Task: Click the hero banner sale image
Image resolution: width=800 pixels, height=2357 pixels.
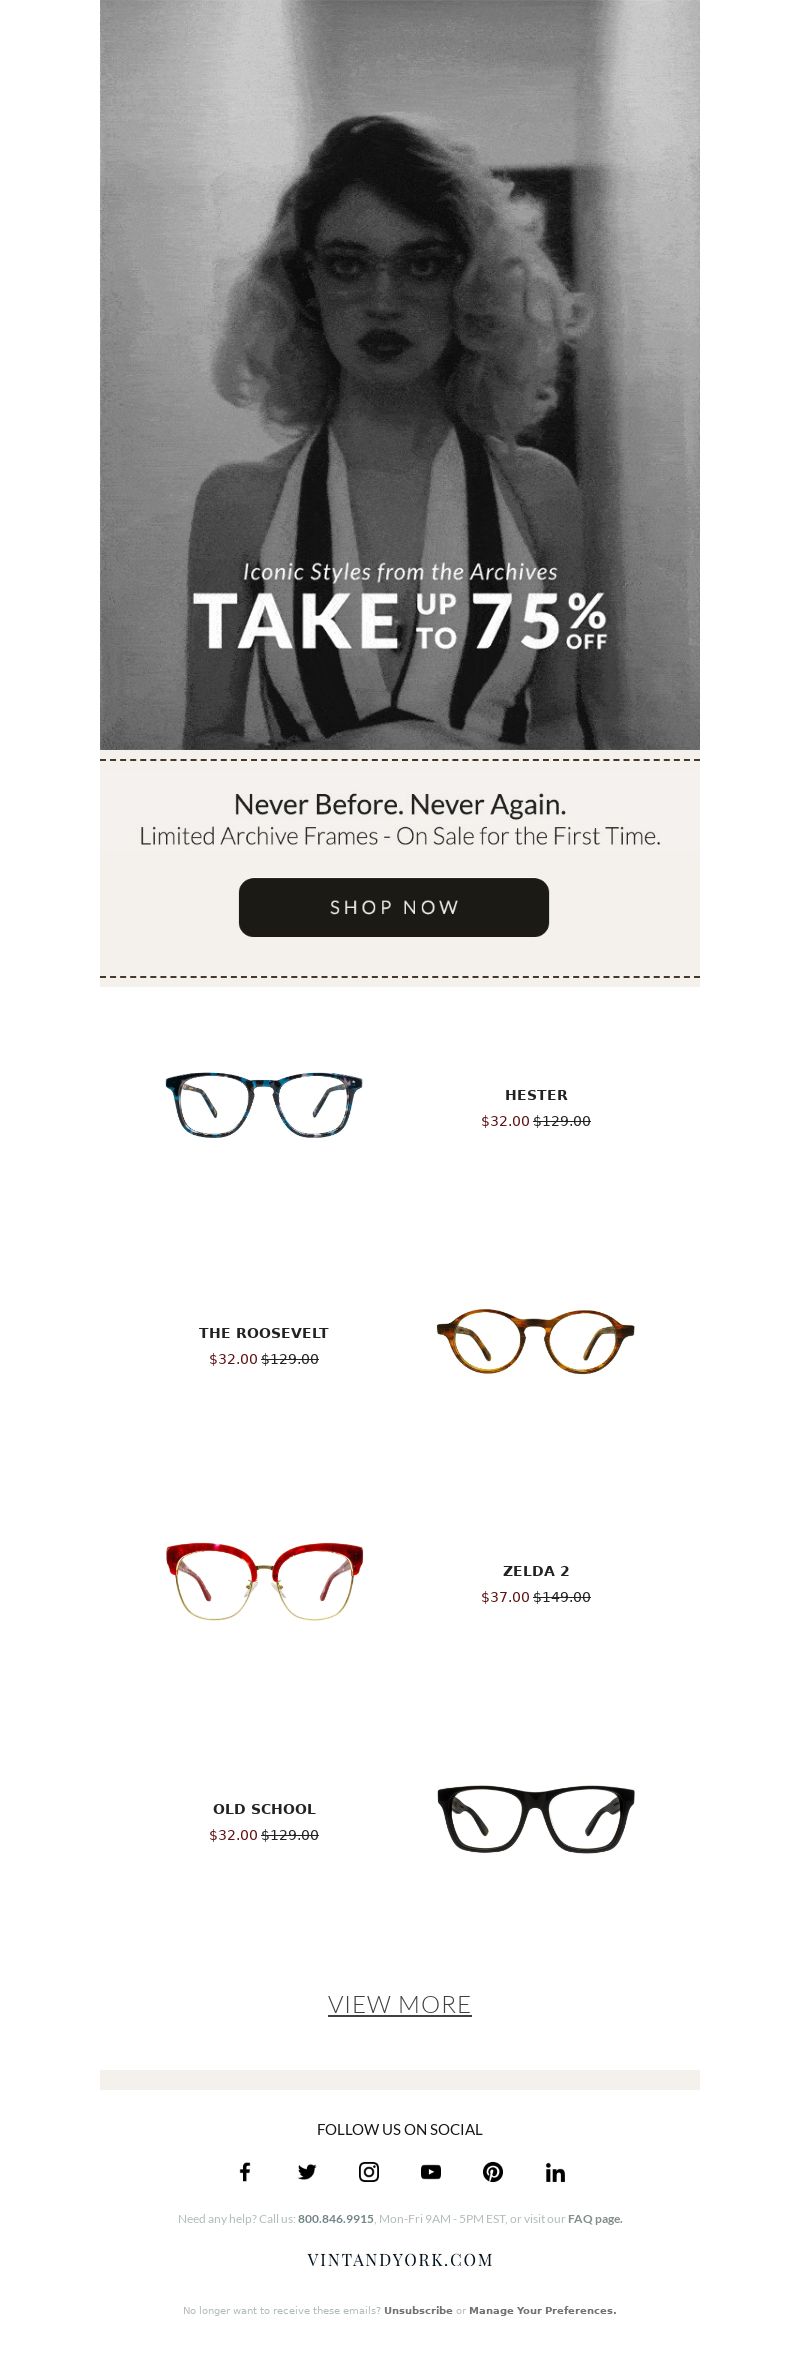Action: click(x=400, y=375)
